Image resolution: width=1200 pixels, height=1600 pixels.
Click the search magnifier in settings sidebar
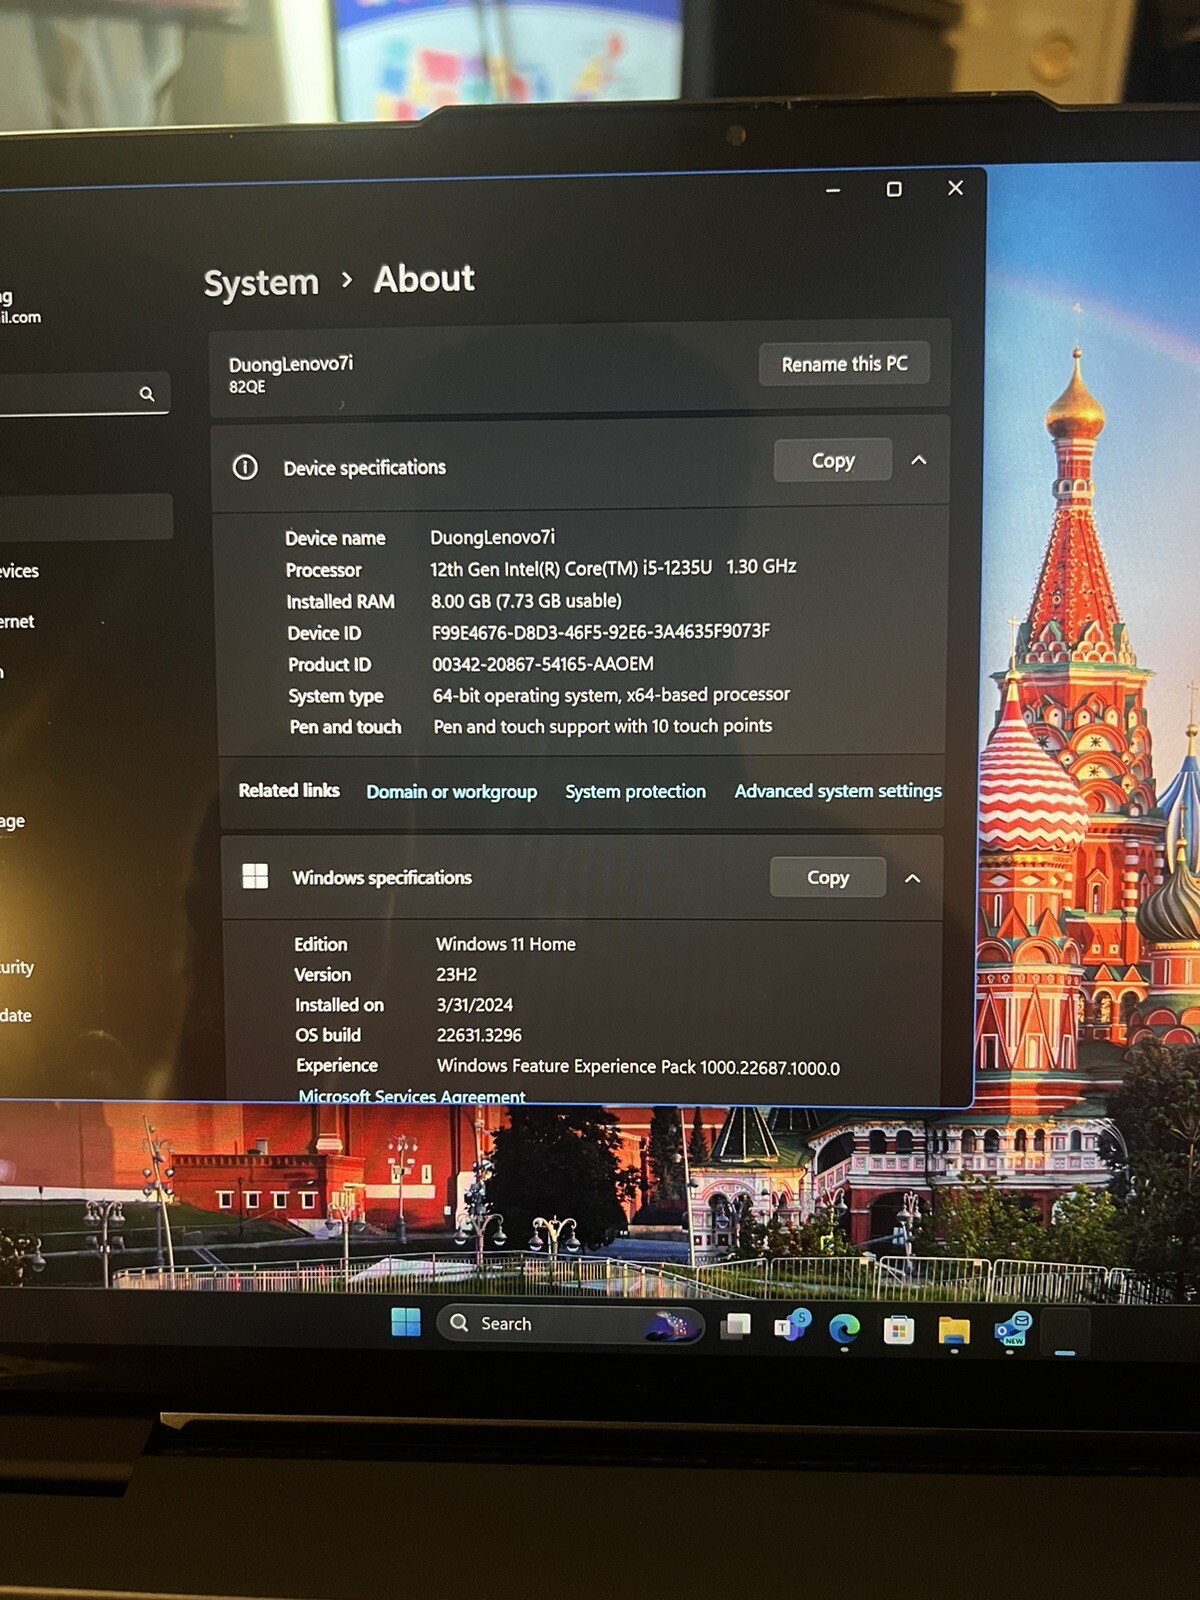[x=147, y=394]
